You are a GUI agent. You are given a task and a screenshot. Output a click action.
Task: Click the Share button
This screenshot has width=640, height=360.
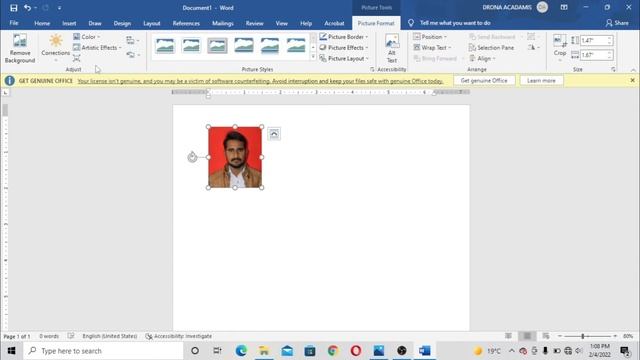point(617,23)
